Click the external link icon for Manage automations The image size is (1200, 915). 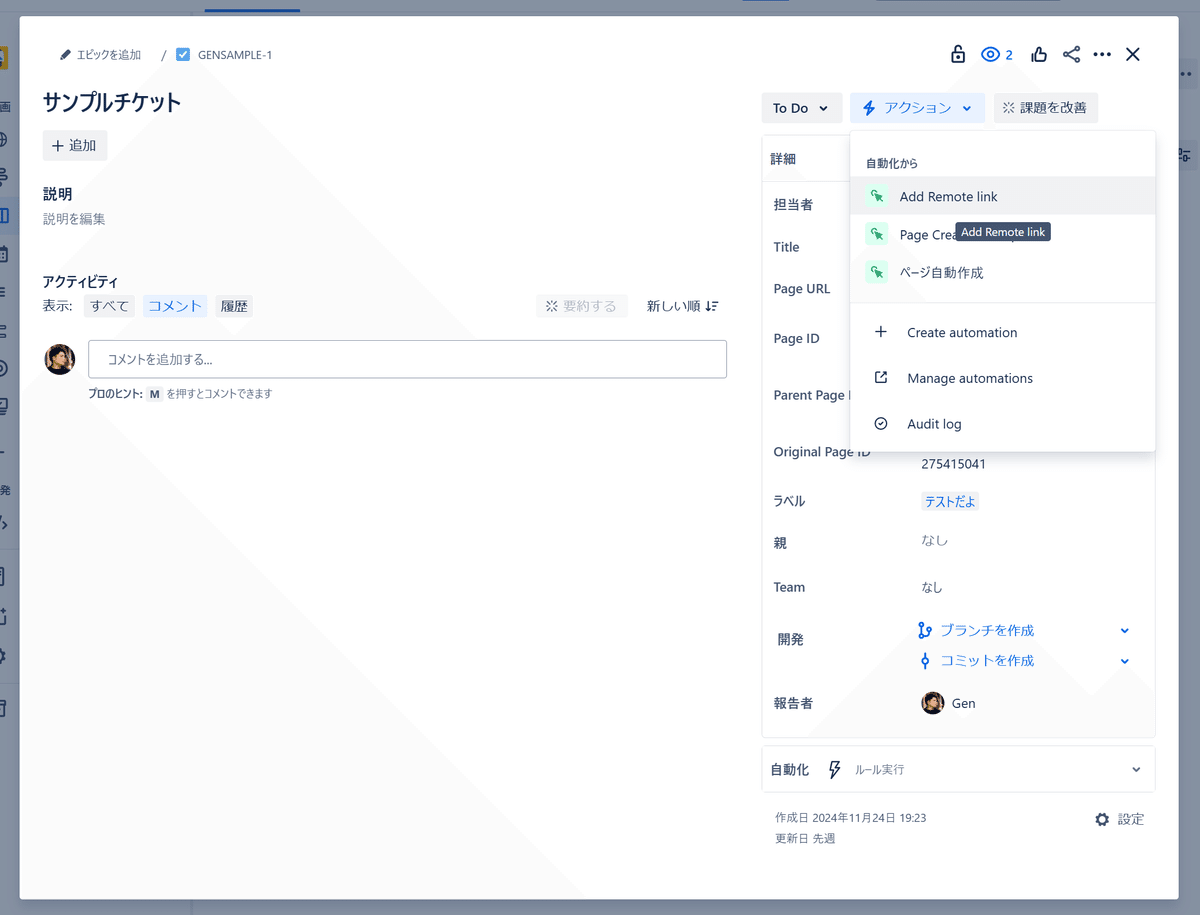[881, 378]
